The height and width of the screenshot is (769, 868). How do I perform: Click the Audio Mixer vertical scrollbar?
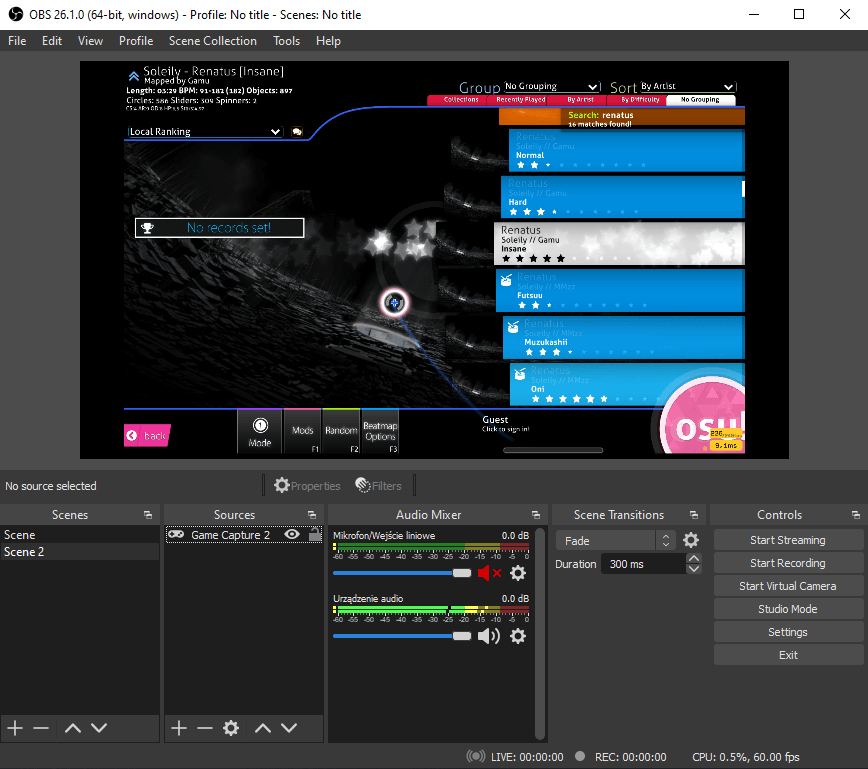540,634
